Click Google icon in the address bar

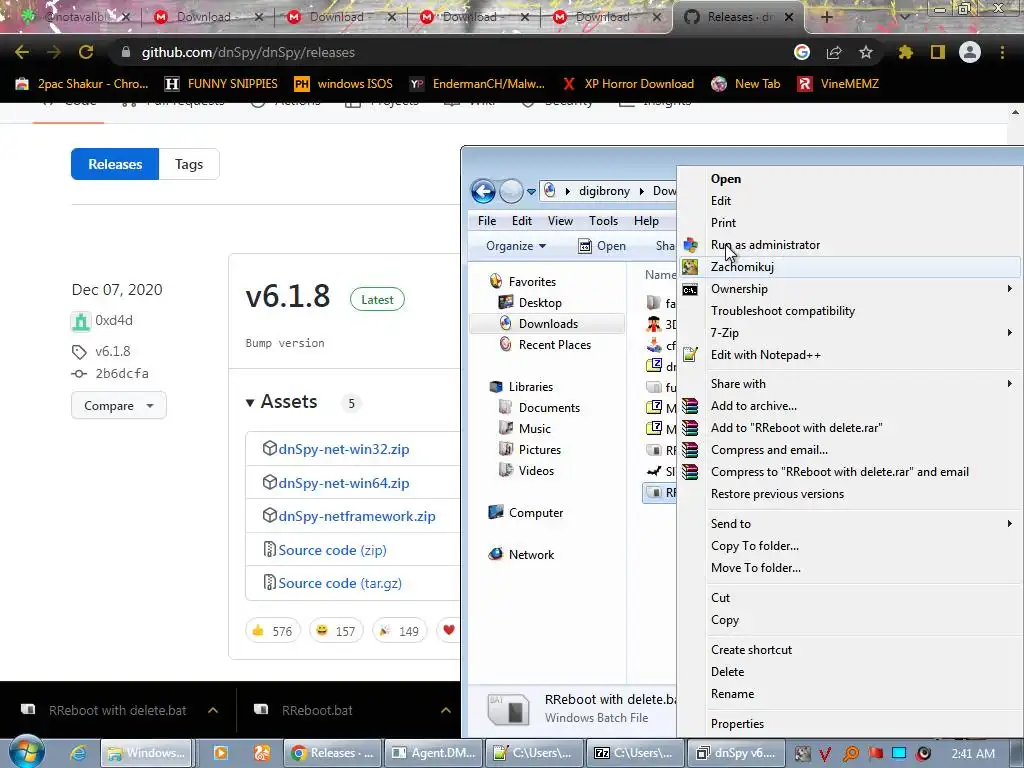pyautogui.click(x=802, y=52)
